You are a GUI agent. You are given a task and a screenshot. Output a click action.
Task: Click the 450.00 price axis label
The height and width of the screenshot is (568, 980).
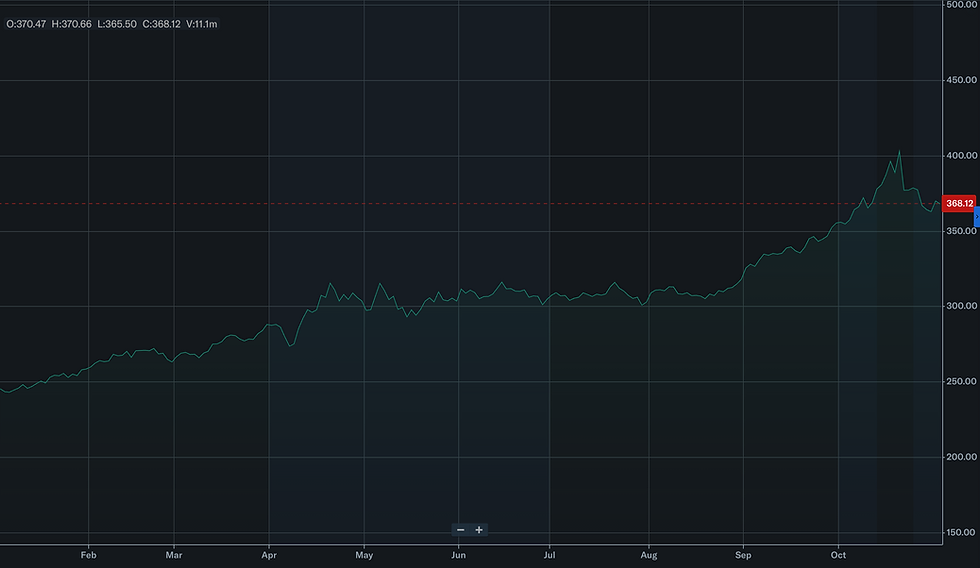tap(961, 80)
